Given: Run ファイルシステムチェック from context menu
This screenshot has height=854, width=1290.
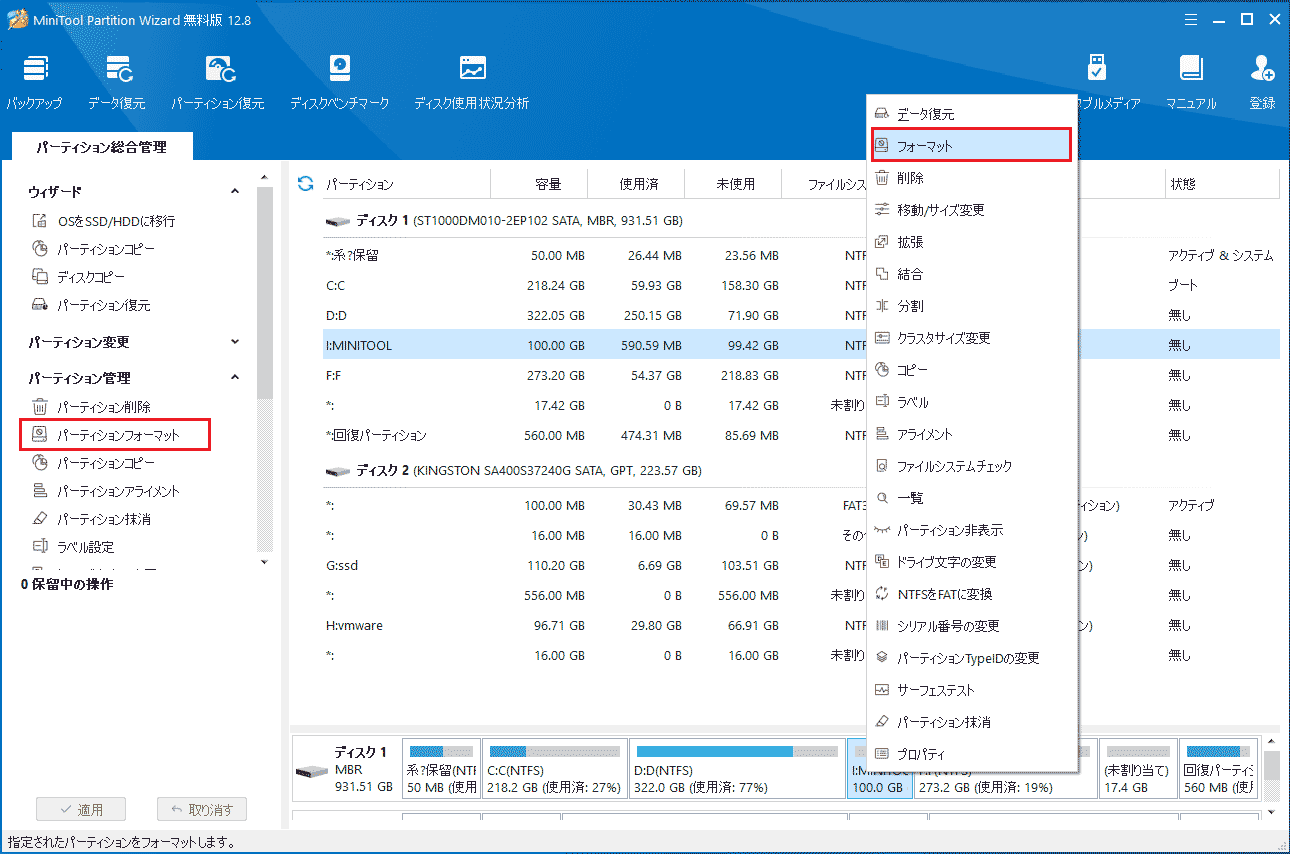Looking at the screenshot, I should [x=972, y=466].
